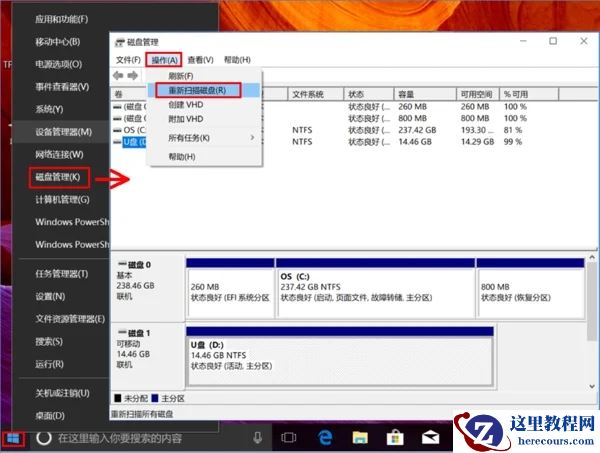This screenshot has width=600, height=453.
Task: Open 设备管理器(M) in Win+X menu
Action: 62,132
